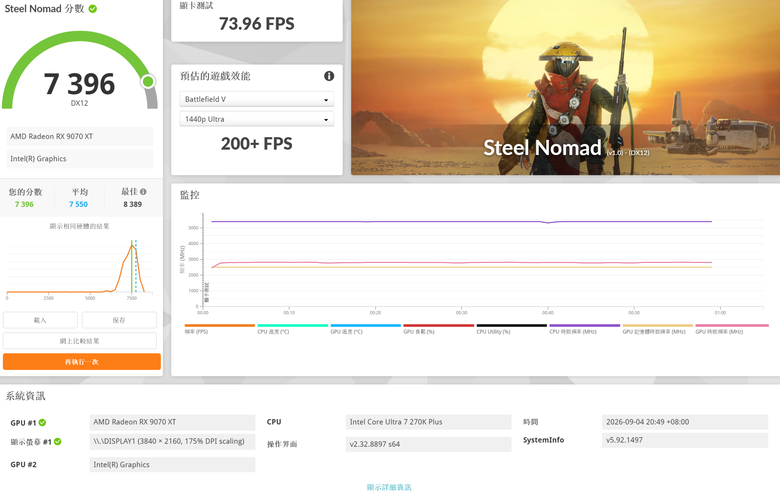
Task: Click the 2026-09-04 20:49 time field
Action: [x=685, y=422]
